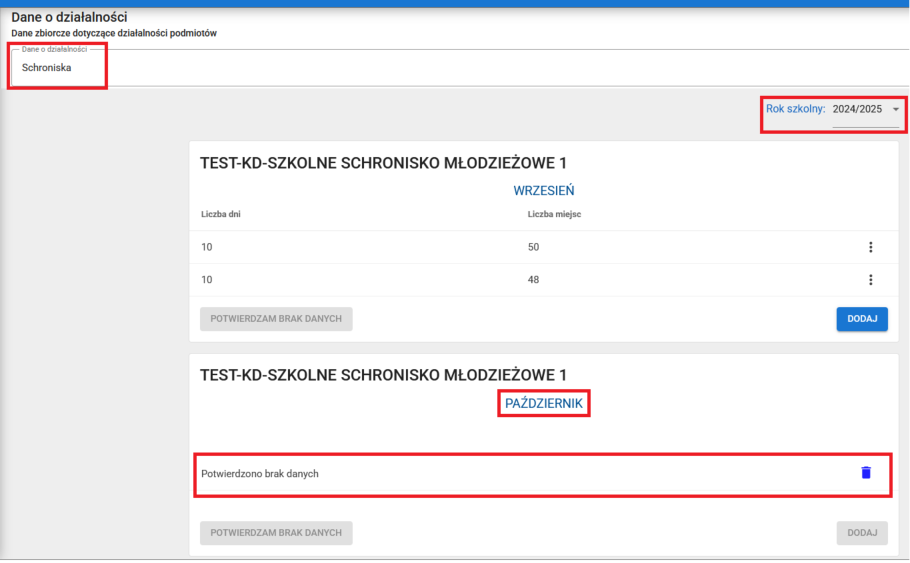
Task: Click the shelter name title above PAŹDZIERNIK
Action: tap(383, 375)
